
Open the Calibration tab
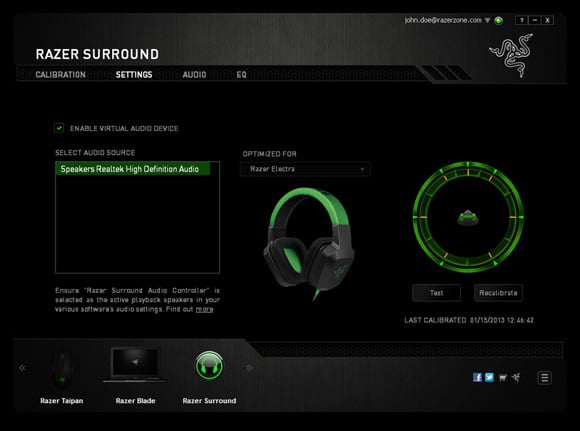[60, 75]
